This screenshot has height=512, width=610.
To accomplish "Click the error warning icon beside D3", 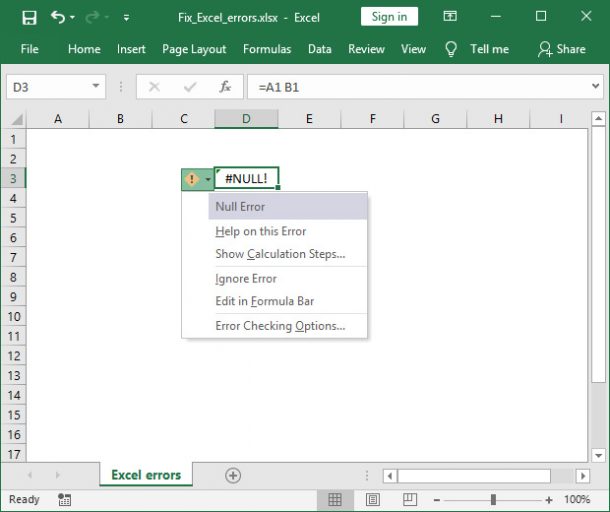I will click(192, 179).
